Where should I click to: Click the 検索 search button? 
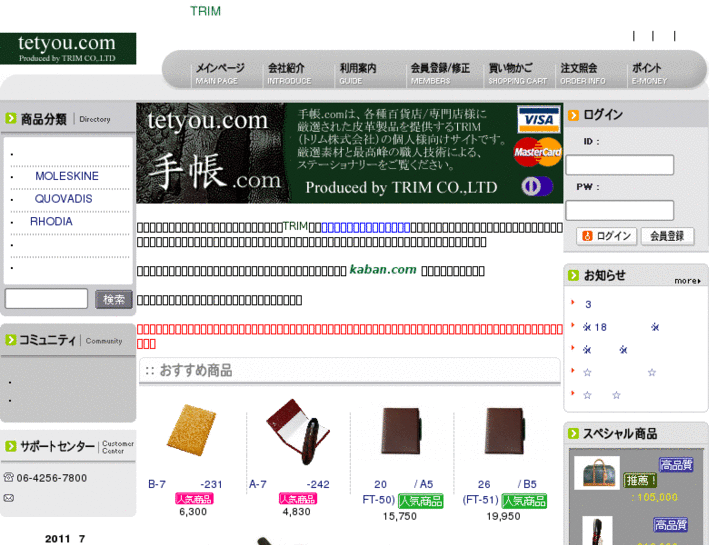[x=114, y=299]
